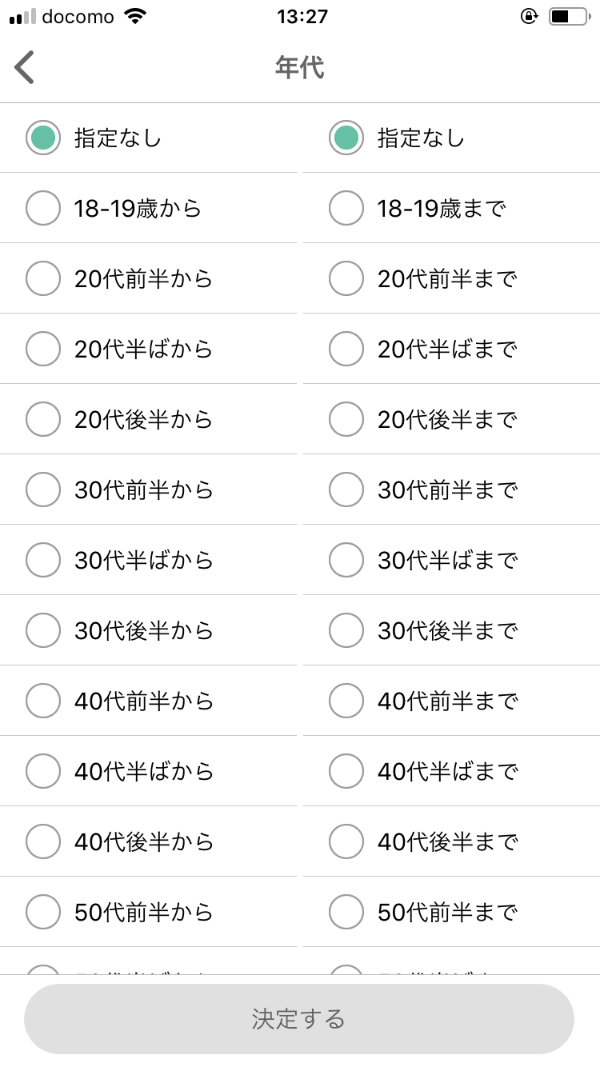Image resolution: width=600 pixels, height=1067 pixels.
Task: Select "40代前半から" radio button
Action: 42,701
